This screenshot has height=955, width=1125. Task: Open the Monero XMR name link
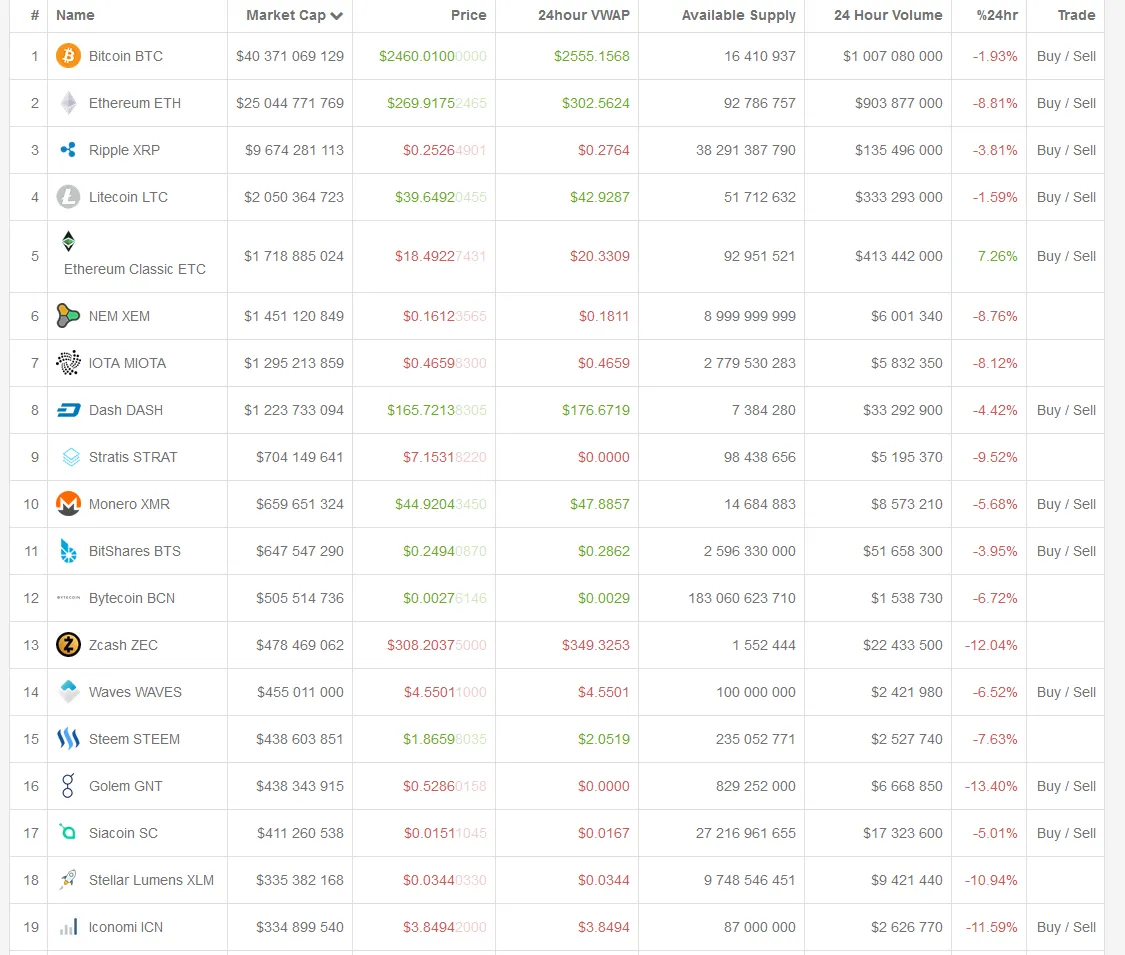[129, 504]
